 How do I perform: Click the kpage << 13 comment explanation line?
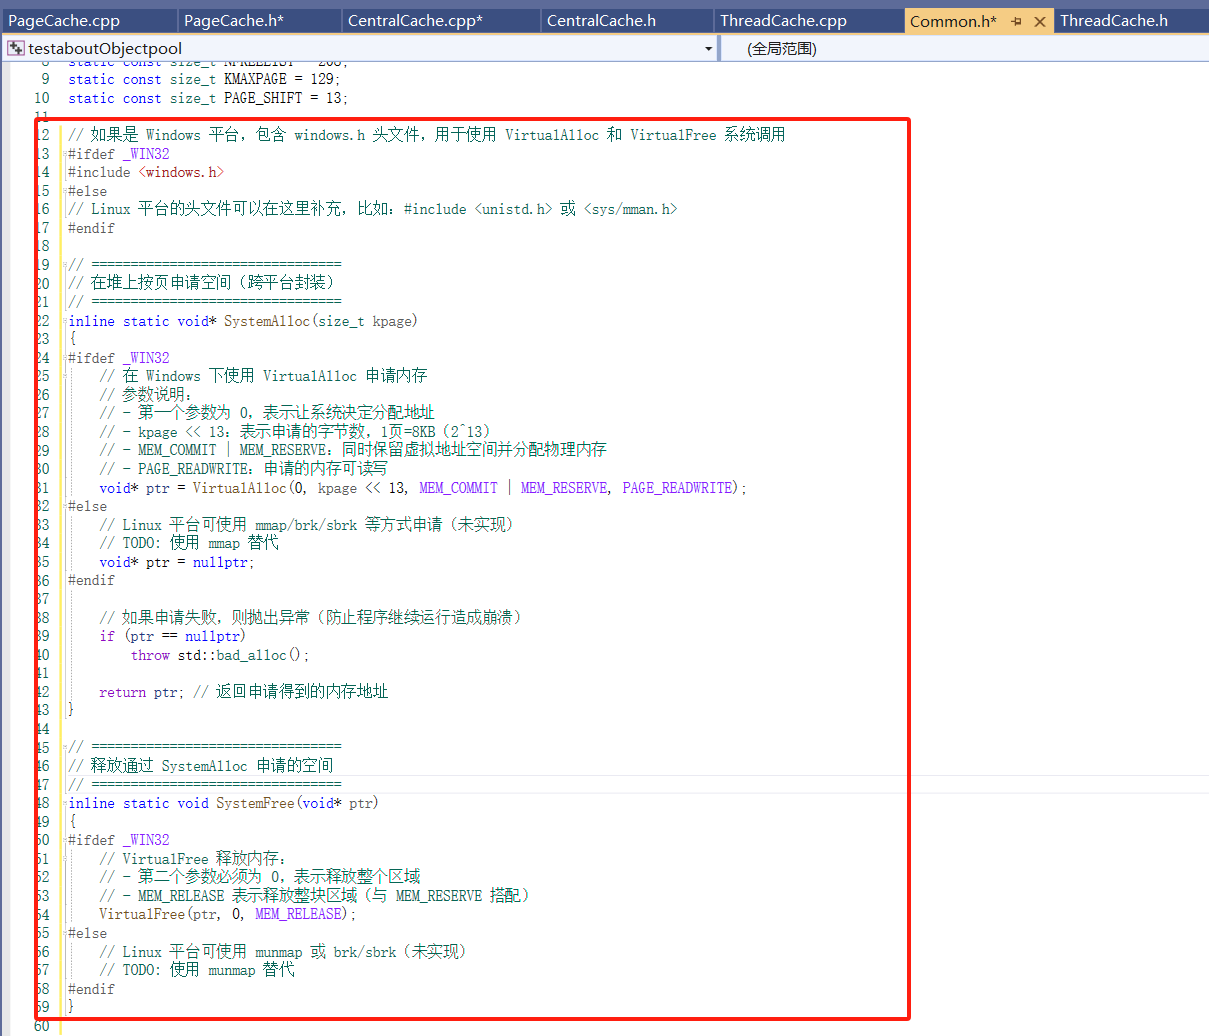pyautogui.click(x=295, y=432)
